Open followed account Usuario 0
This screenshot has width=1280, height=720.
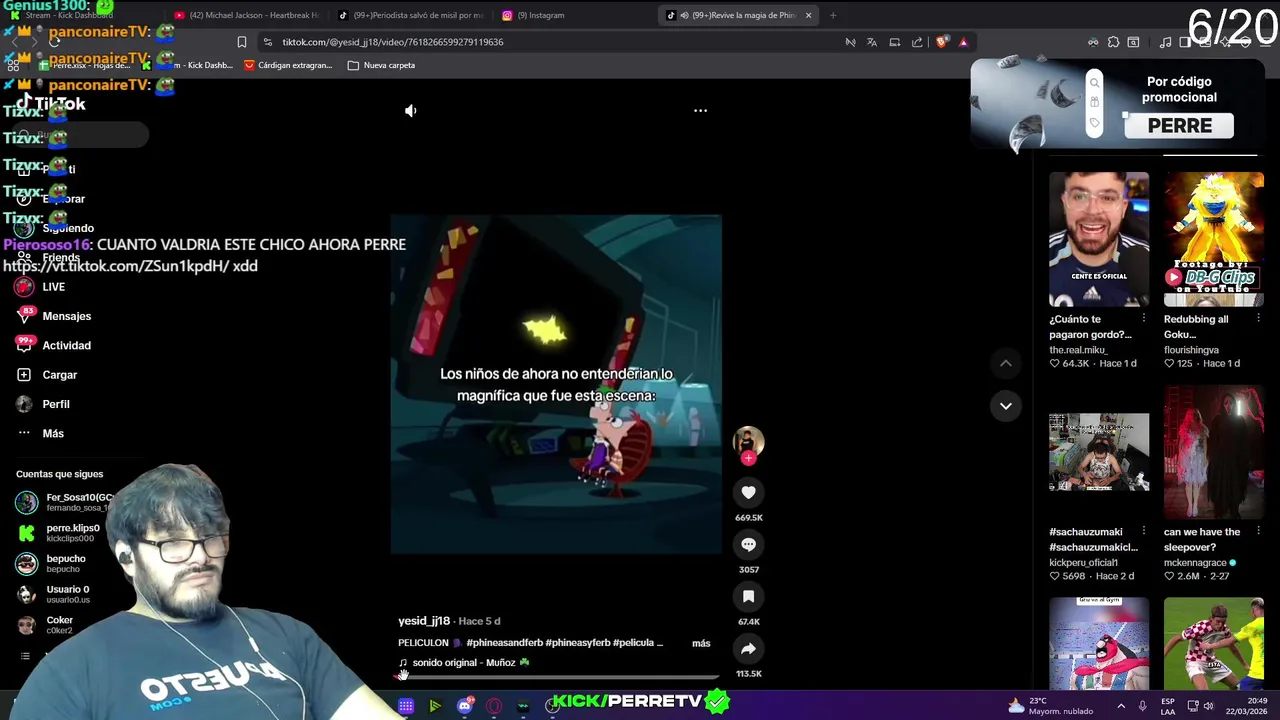click(x=54, y=594)
